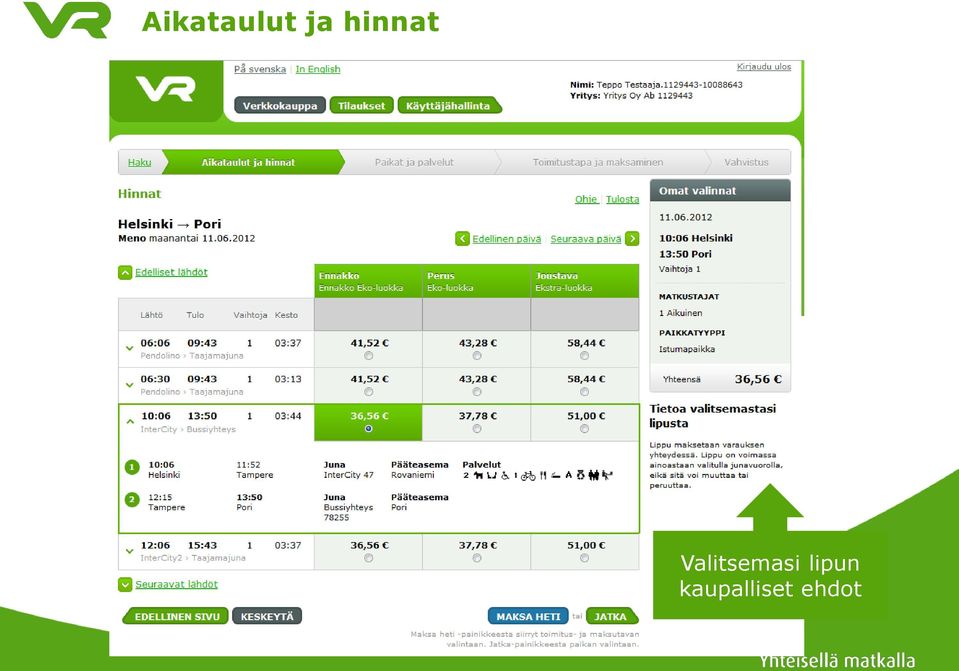Click the Perus Eko-luokka column header

point(476,281)
